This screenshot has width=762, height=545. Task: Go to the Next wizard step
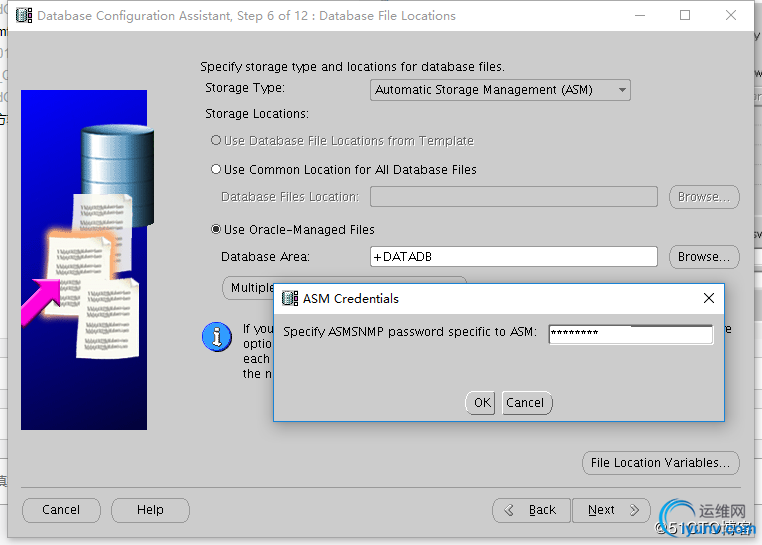[612, 510]
